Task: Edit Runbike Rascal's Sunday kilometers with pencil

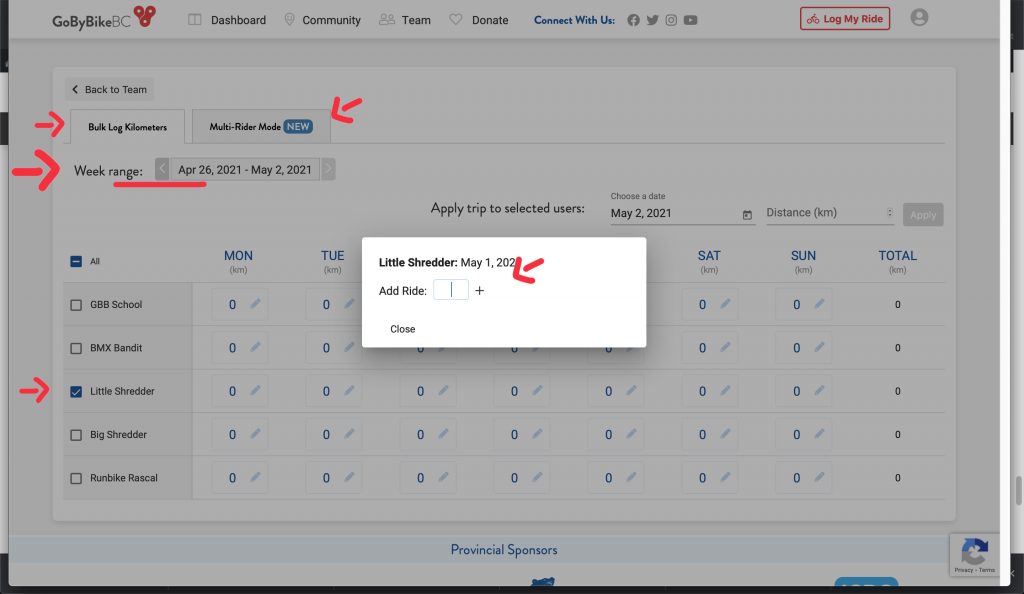Action: 820,477
